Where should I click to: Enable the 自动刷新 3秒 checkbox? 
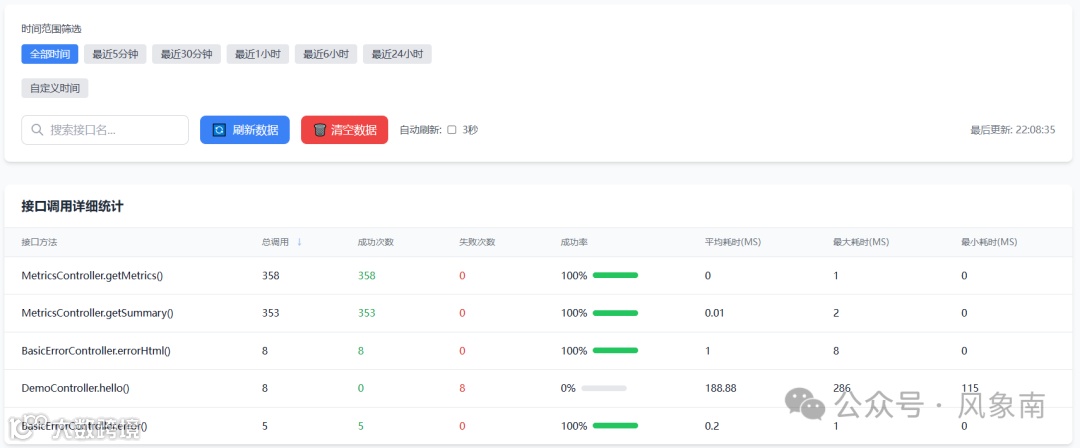click(452, 130)
